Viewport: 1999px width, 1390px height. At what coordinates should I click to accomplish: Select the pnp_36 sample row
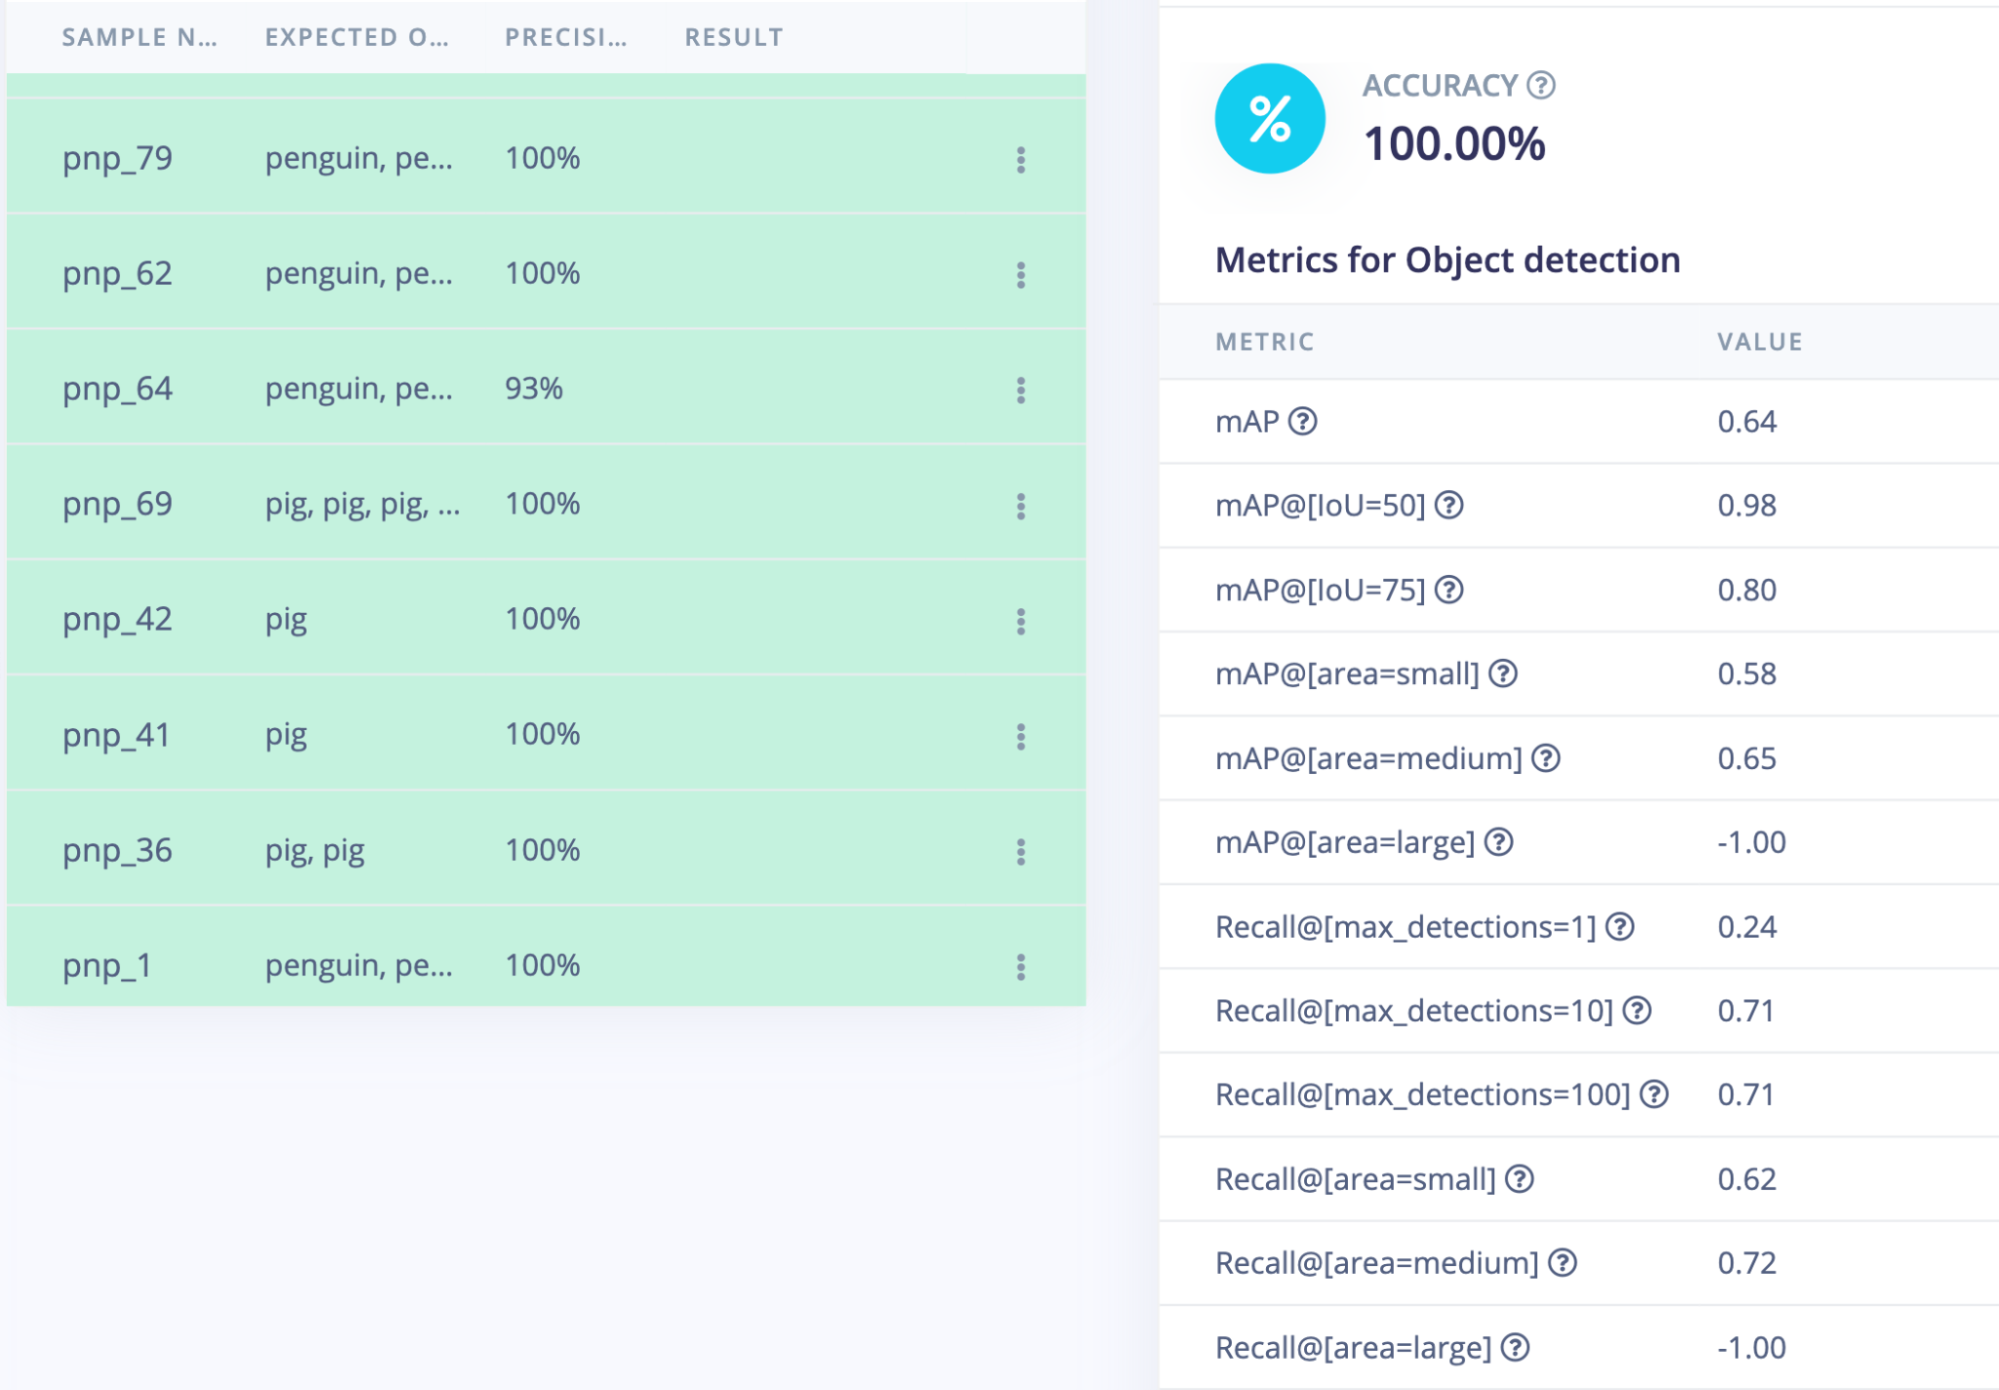click(117, 851)
